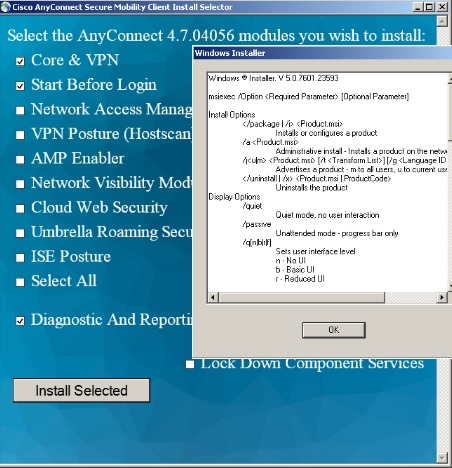Click the 'Select the AnyConnect 4.7.04056 modules' heading

tap(216, 35)
